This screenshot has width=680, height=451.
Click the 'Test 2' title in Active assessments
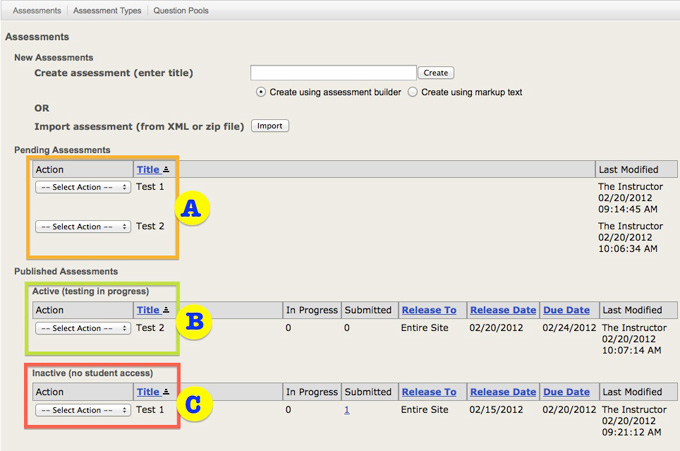(x=150, y=328)
